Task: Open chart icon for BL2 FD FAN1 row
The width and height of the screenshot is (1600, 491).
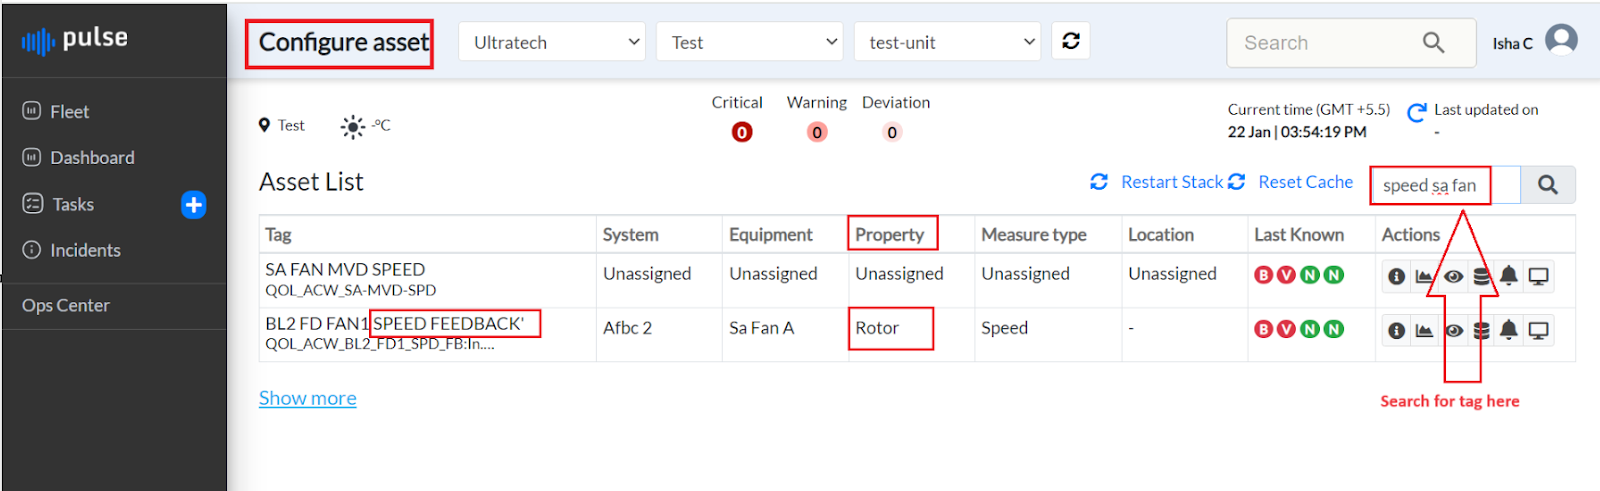Action: [x=1424, y=331]
